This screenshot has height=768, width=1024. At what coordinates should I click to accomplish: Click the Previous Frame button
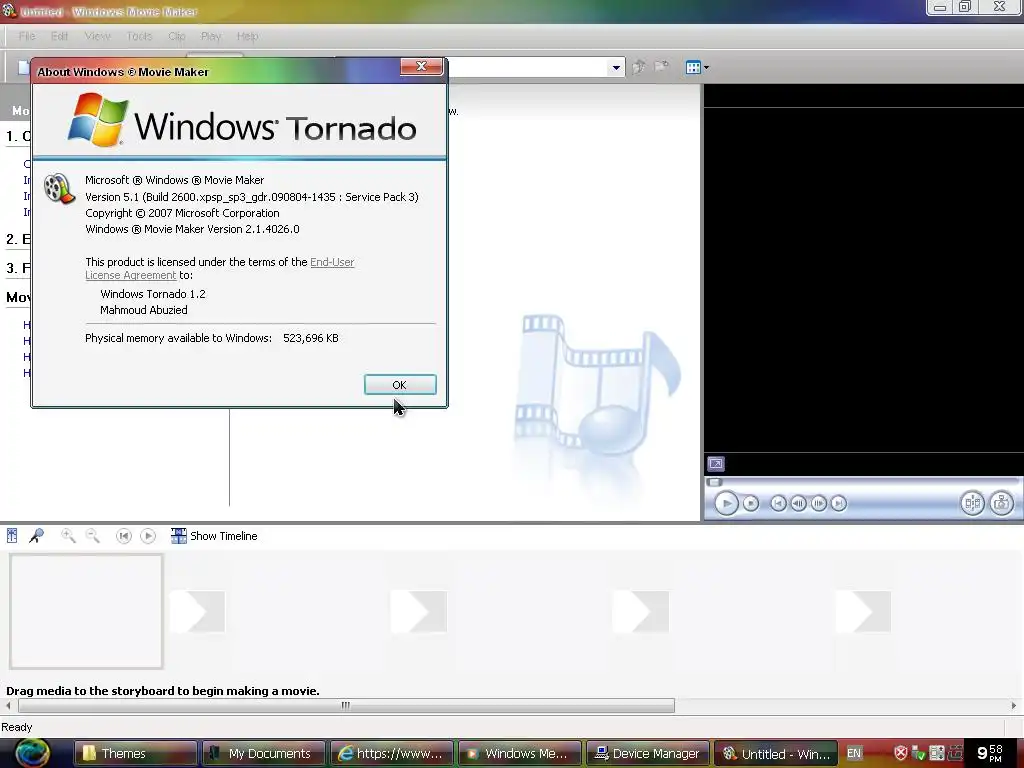coord(798,504)
